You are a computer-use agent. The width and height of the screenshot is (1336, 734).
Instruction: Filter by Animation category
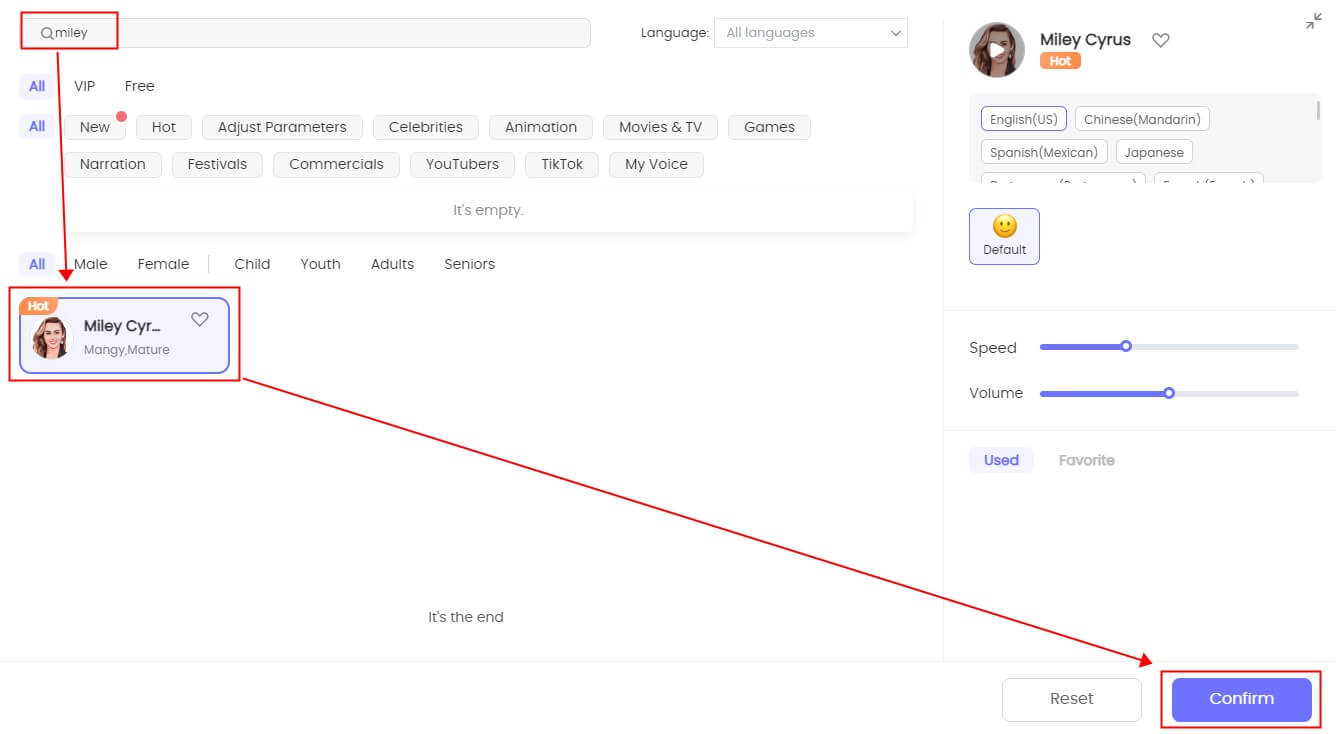click(541, 127)
